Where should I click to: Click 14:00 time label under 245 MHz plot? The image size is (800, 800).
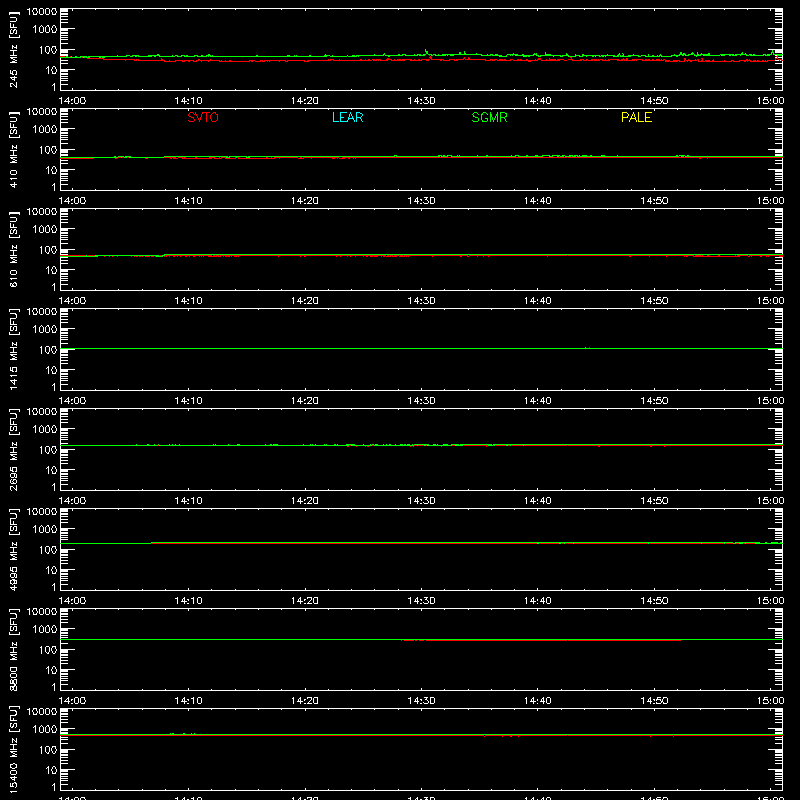(72, 101)
